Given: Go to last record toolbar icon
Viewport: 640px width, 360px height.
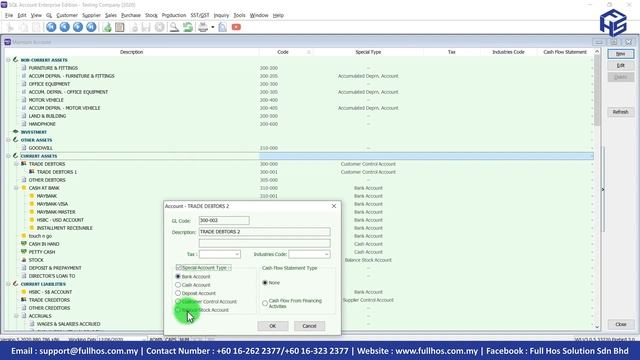Looking at the screenshot, I should pyautogui.click(x=91, y=27).
